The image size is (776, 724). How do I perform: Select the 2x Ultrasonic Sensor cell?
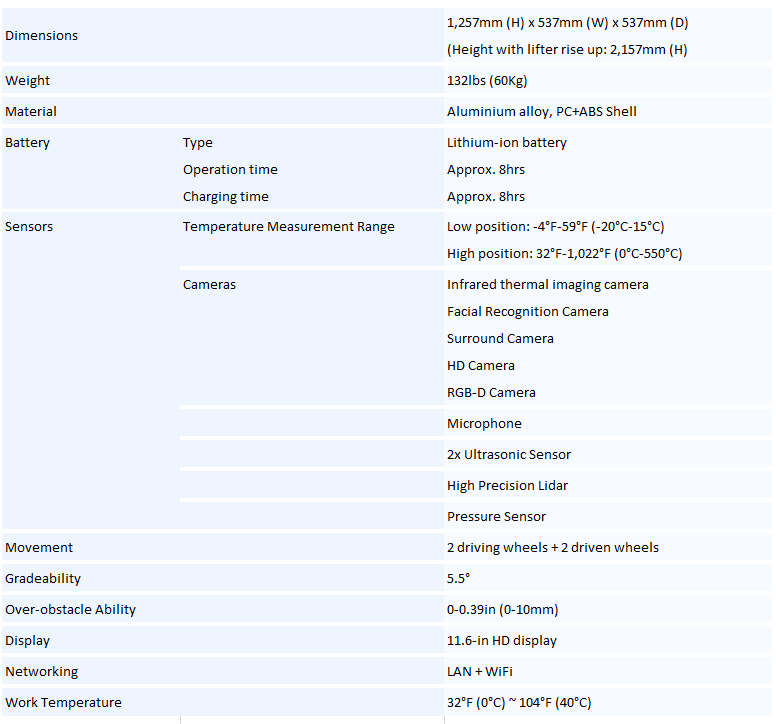(509, 455)
